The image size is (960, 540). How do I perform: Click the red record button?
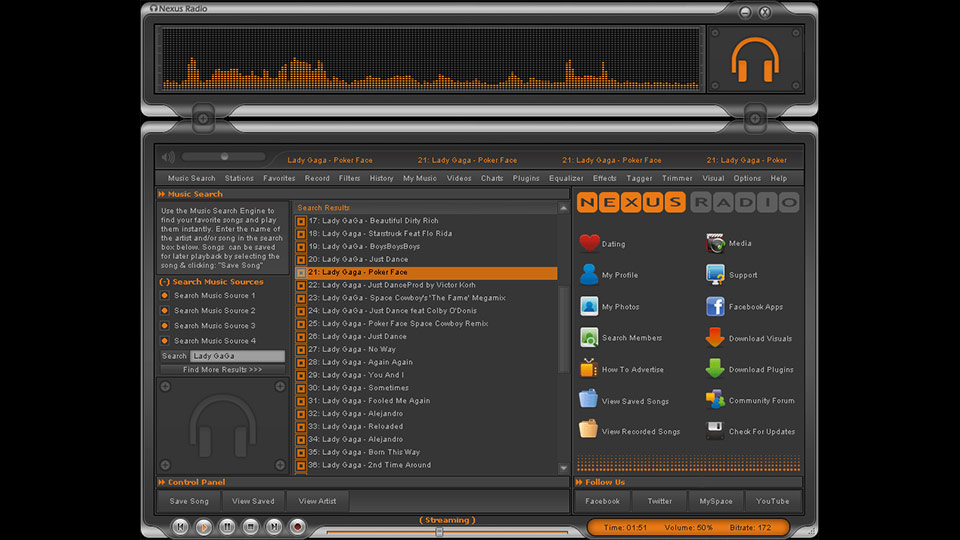tap(298, 527)
